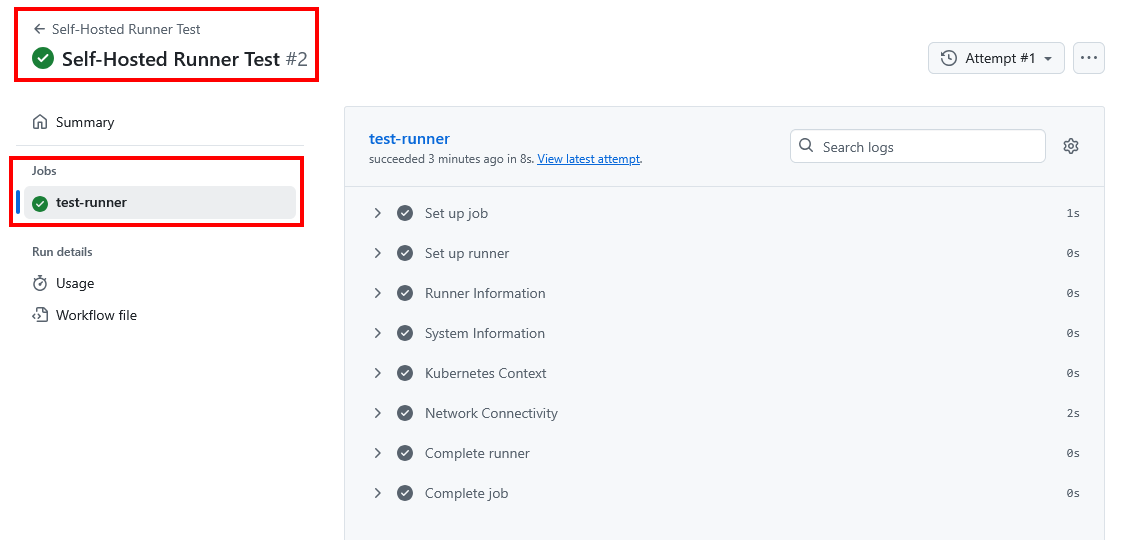This screenshot has width=1129, height=540.
Task: Expand the Runner Information step
Action: click(378, 293)
